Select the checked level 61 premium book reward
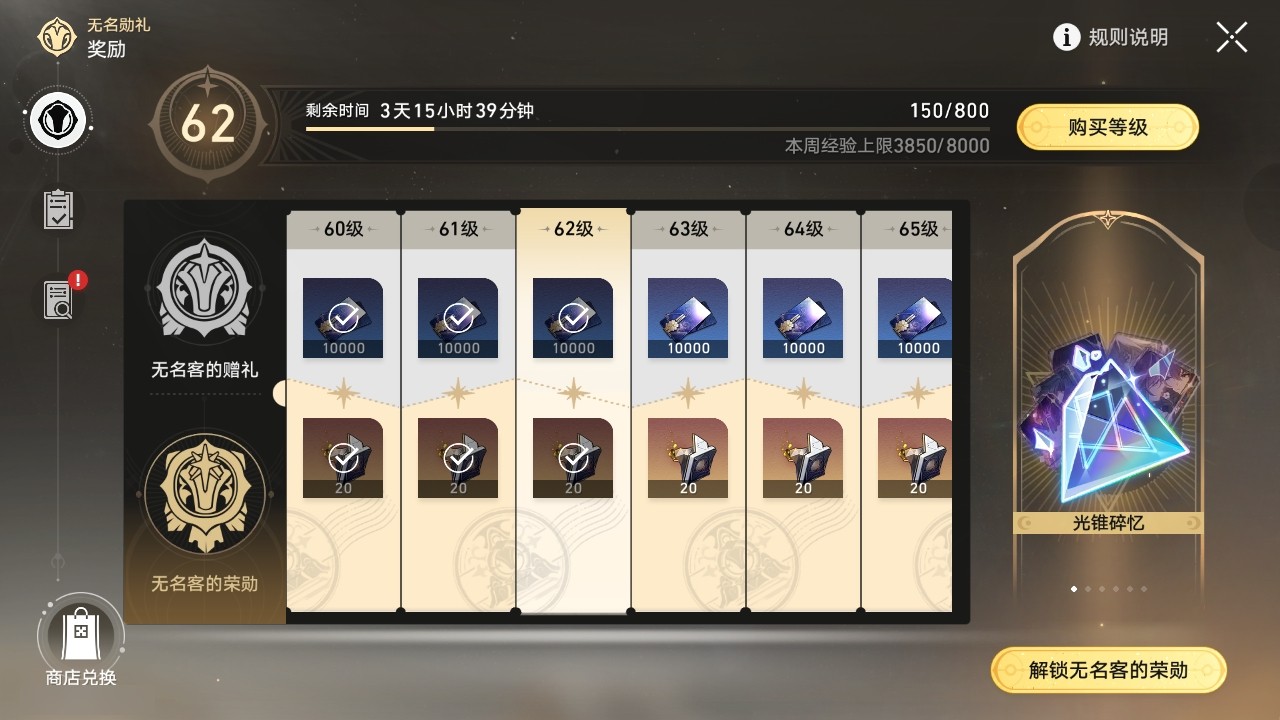 pos(458,458)
